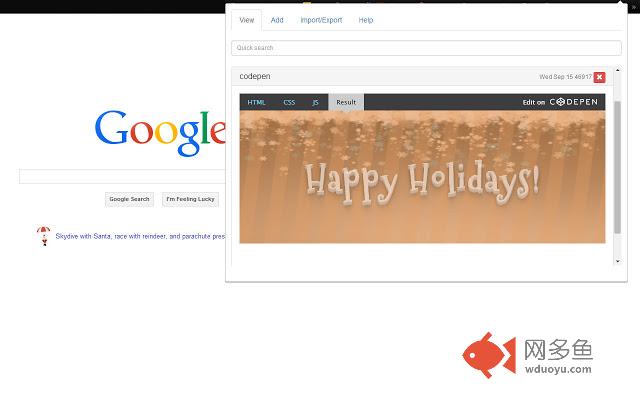640x400 pixels.
Task: Click the popup's vertical scrollbar thumb
Action: click(618, 167)
